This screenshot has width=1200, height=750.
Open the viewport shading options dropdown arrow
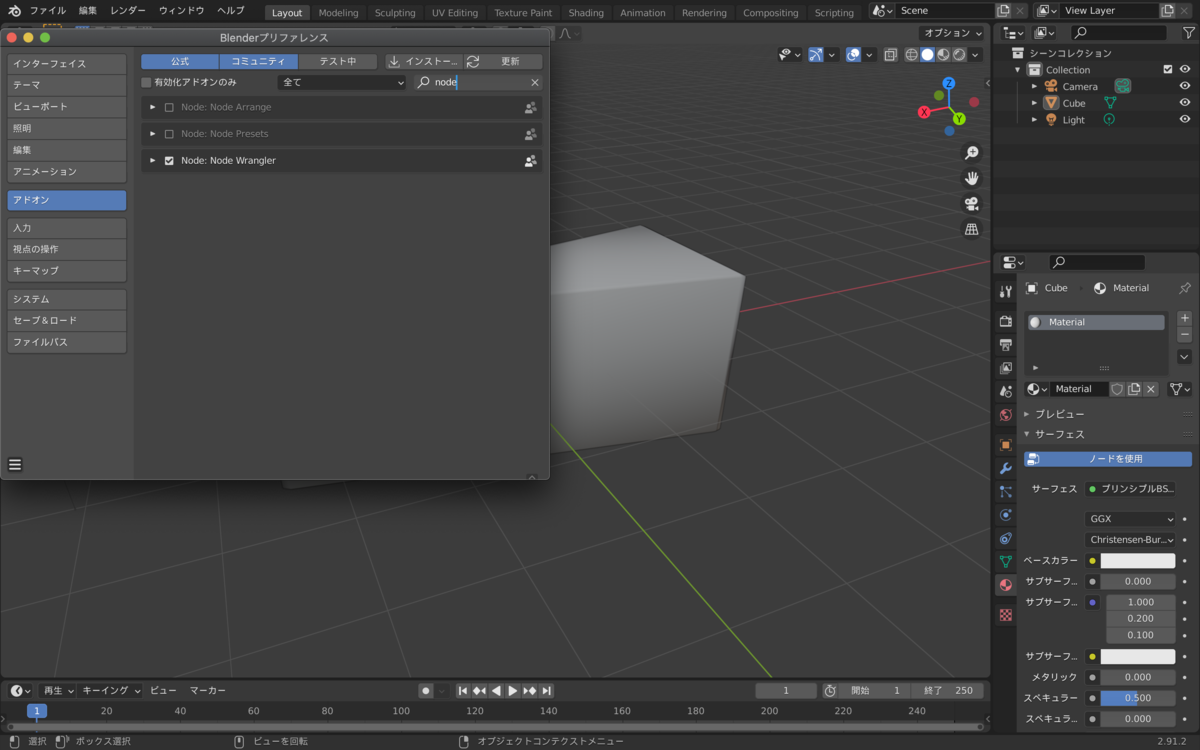tap(977, 55)
